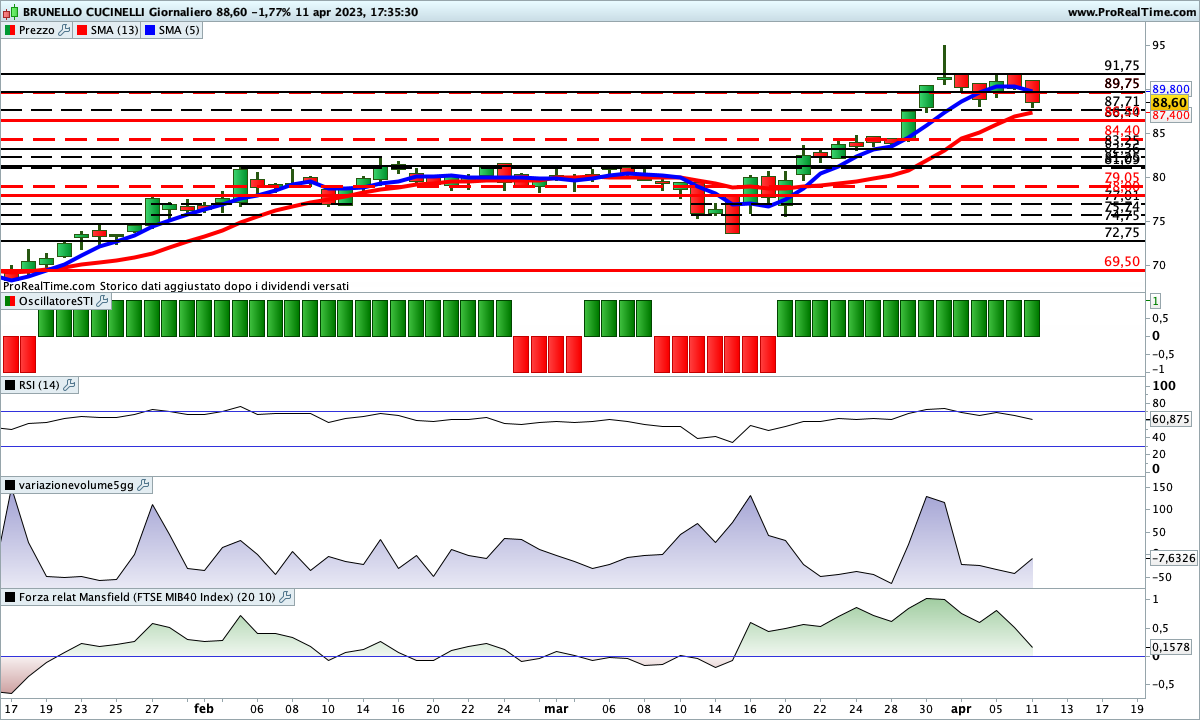
Task: Click the Prezzo green-red color swatch
Action: pos(10,30)
